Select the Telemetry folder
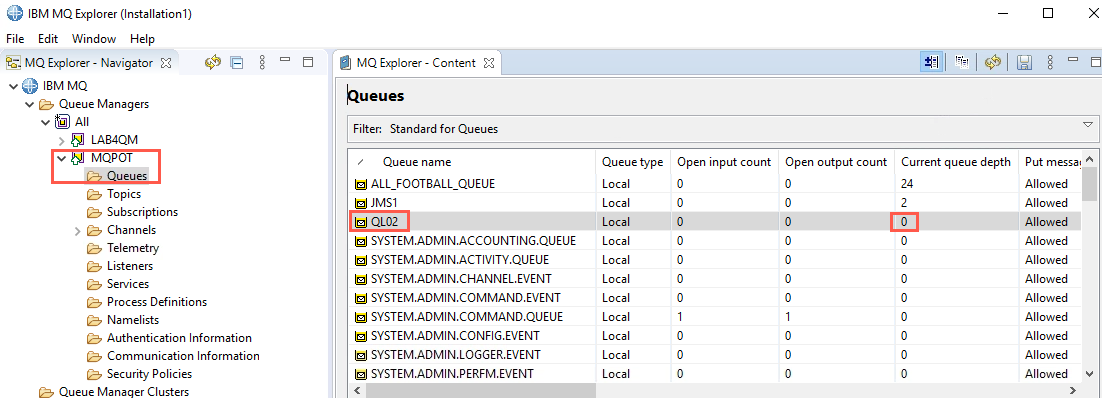The height and width of the screenshot is (398, 1102). (x=133, y=248)
